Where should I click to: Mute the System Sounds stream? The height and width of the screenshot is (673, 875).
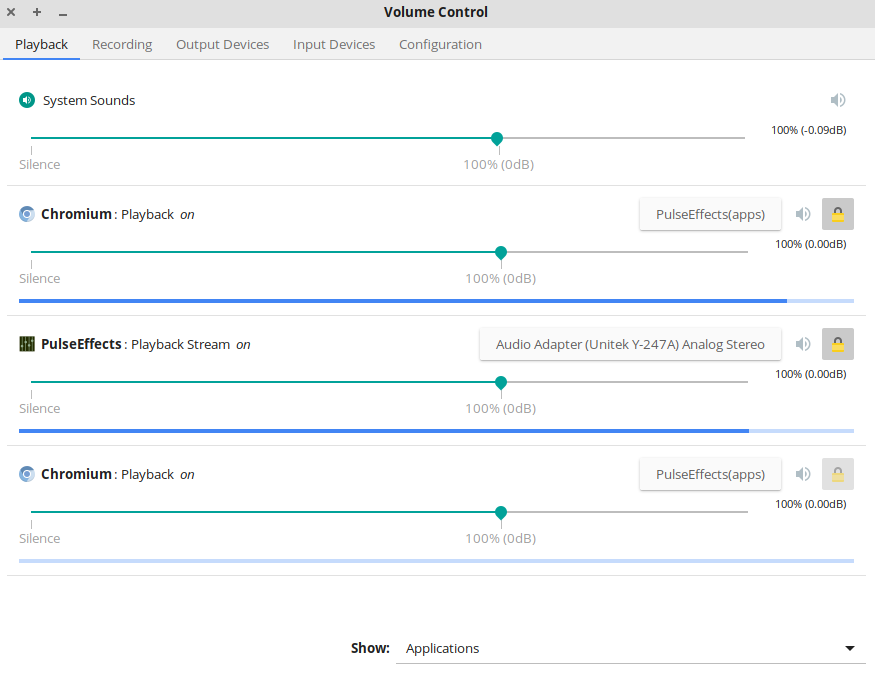[838, 100]
